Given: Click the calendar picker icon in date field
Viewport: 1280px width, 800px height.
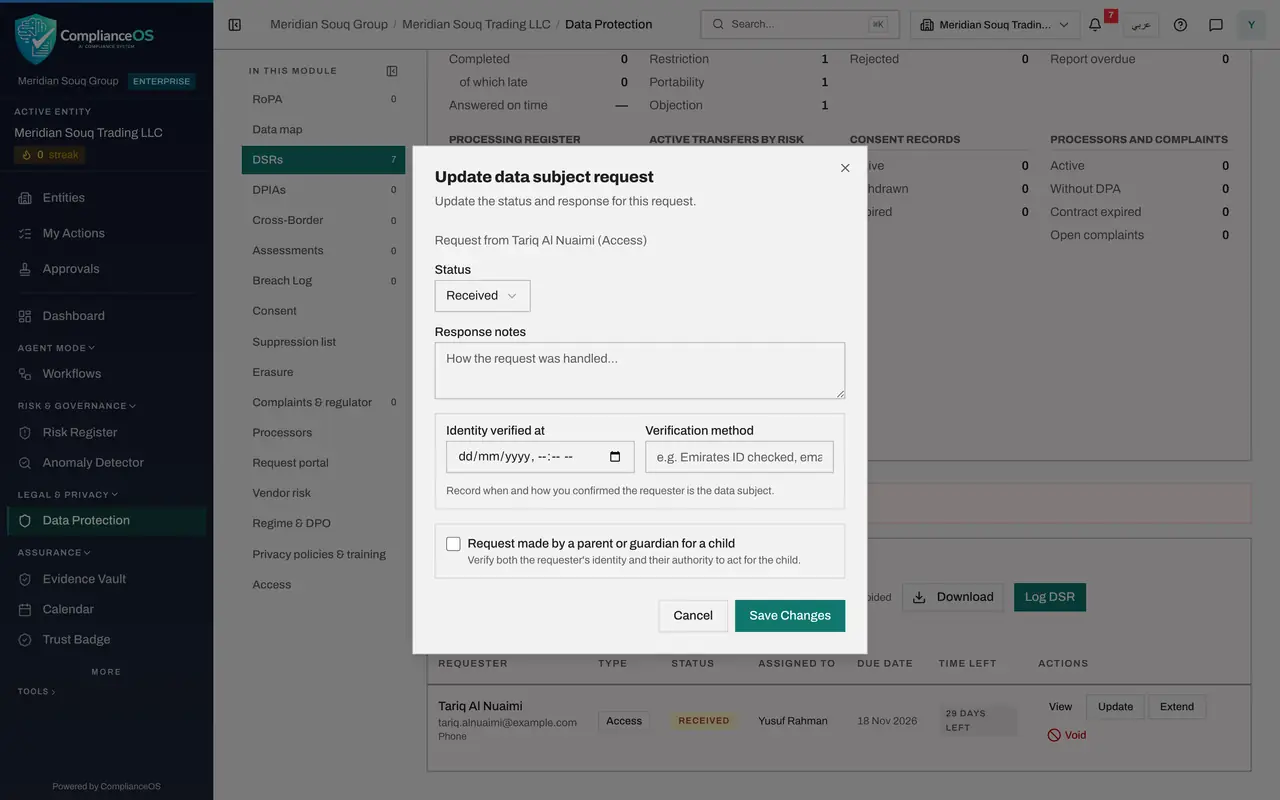Looking at the screenshot, I should pos(615,457).
